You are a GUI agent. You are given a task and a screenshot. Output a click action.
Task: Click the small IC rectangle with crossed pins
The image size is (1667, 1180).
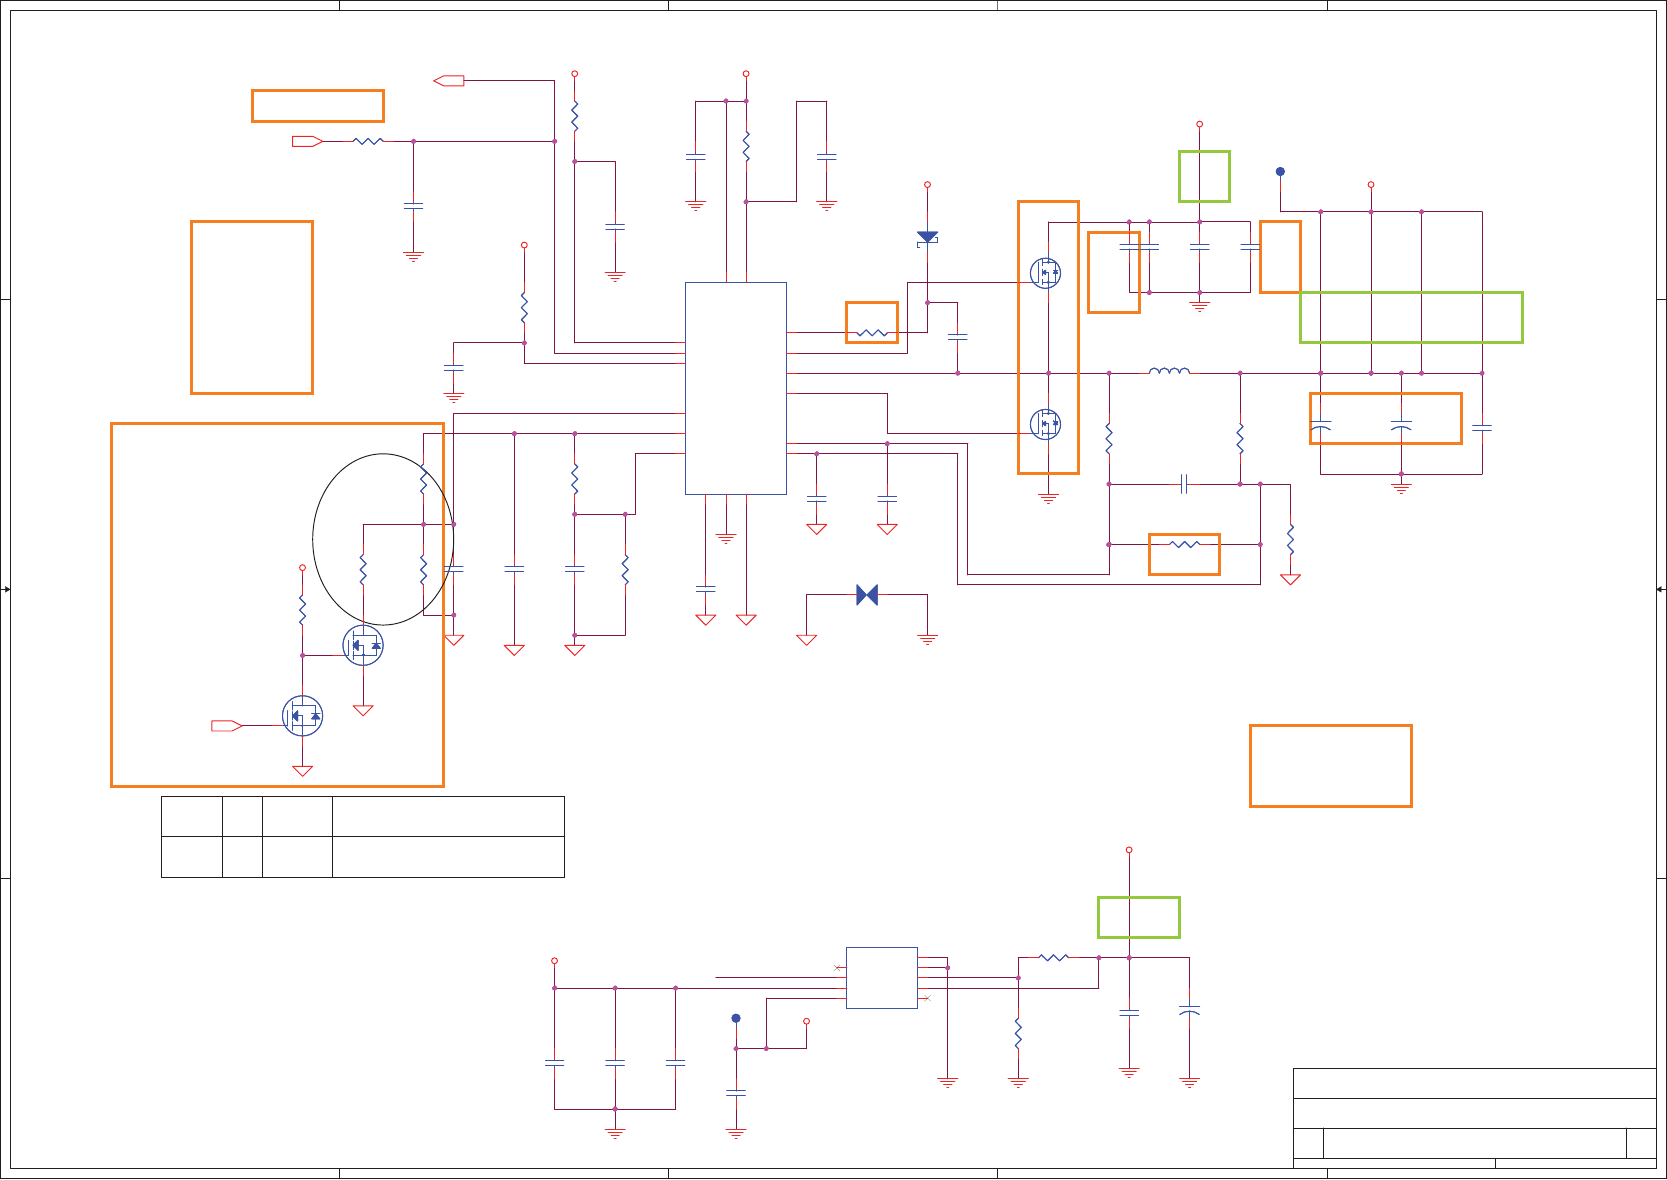click(881, 978)
